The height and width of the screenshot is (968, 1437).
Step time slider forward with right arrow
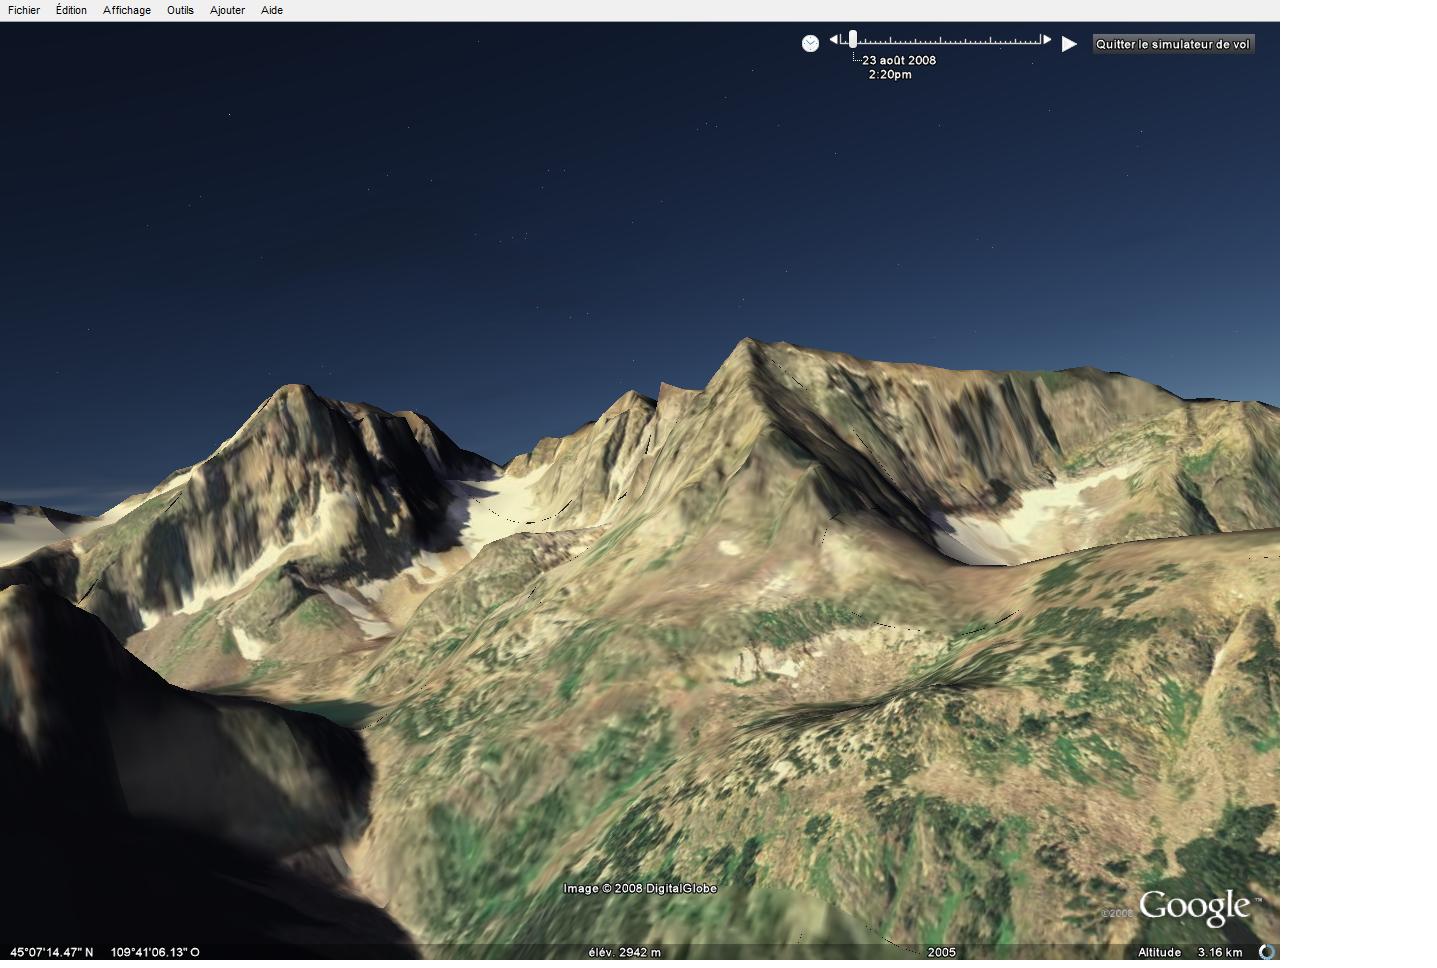coord(1047,40)
